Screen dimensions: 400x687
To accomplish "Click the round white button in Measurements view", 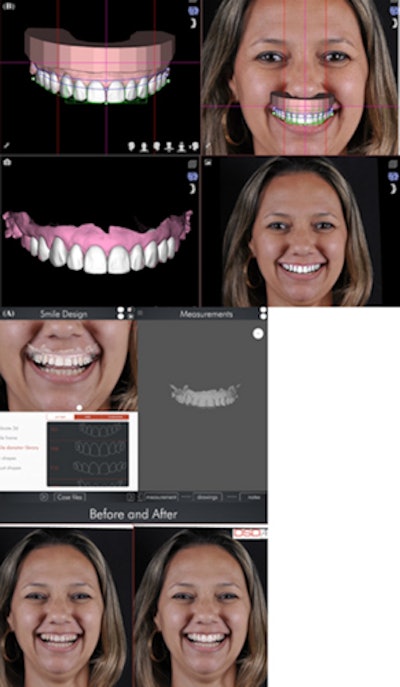I will coord(258,334).
